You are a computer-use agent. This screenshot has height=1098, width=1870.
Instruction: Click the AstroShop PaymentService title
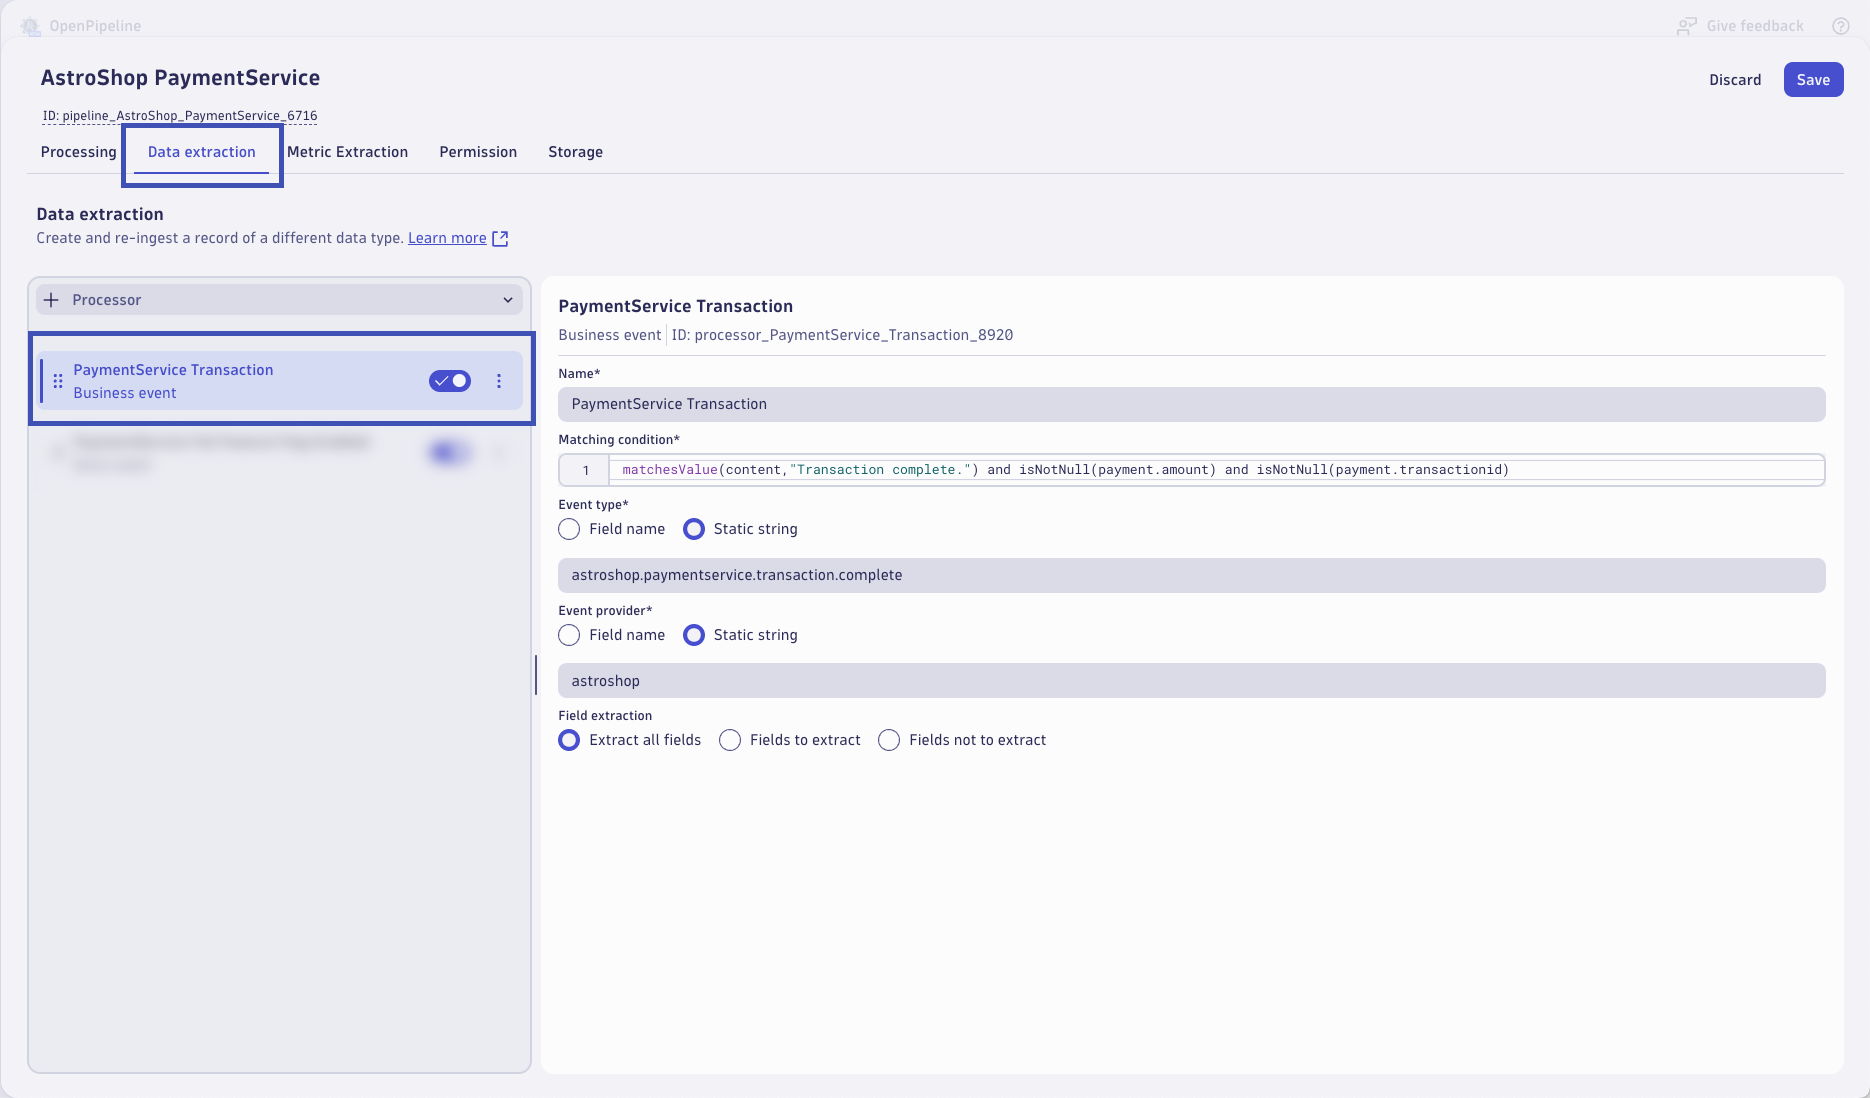coord(180,78)
